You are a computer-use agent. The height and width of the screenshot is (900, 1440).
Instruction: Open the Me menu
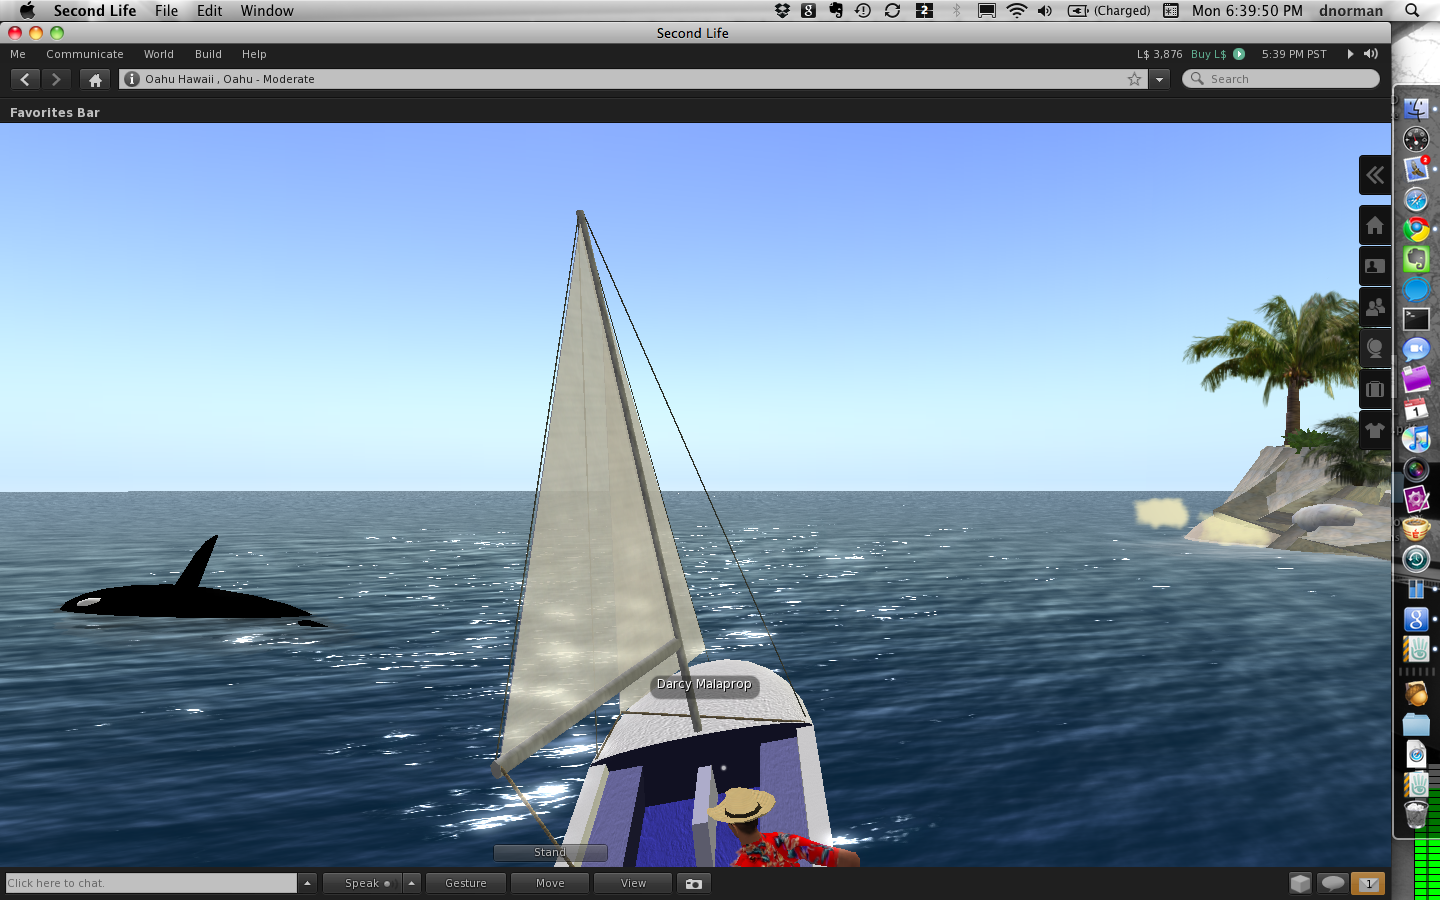coord(18,54)
